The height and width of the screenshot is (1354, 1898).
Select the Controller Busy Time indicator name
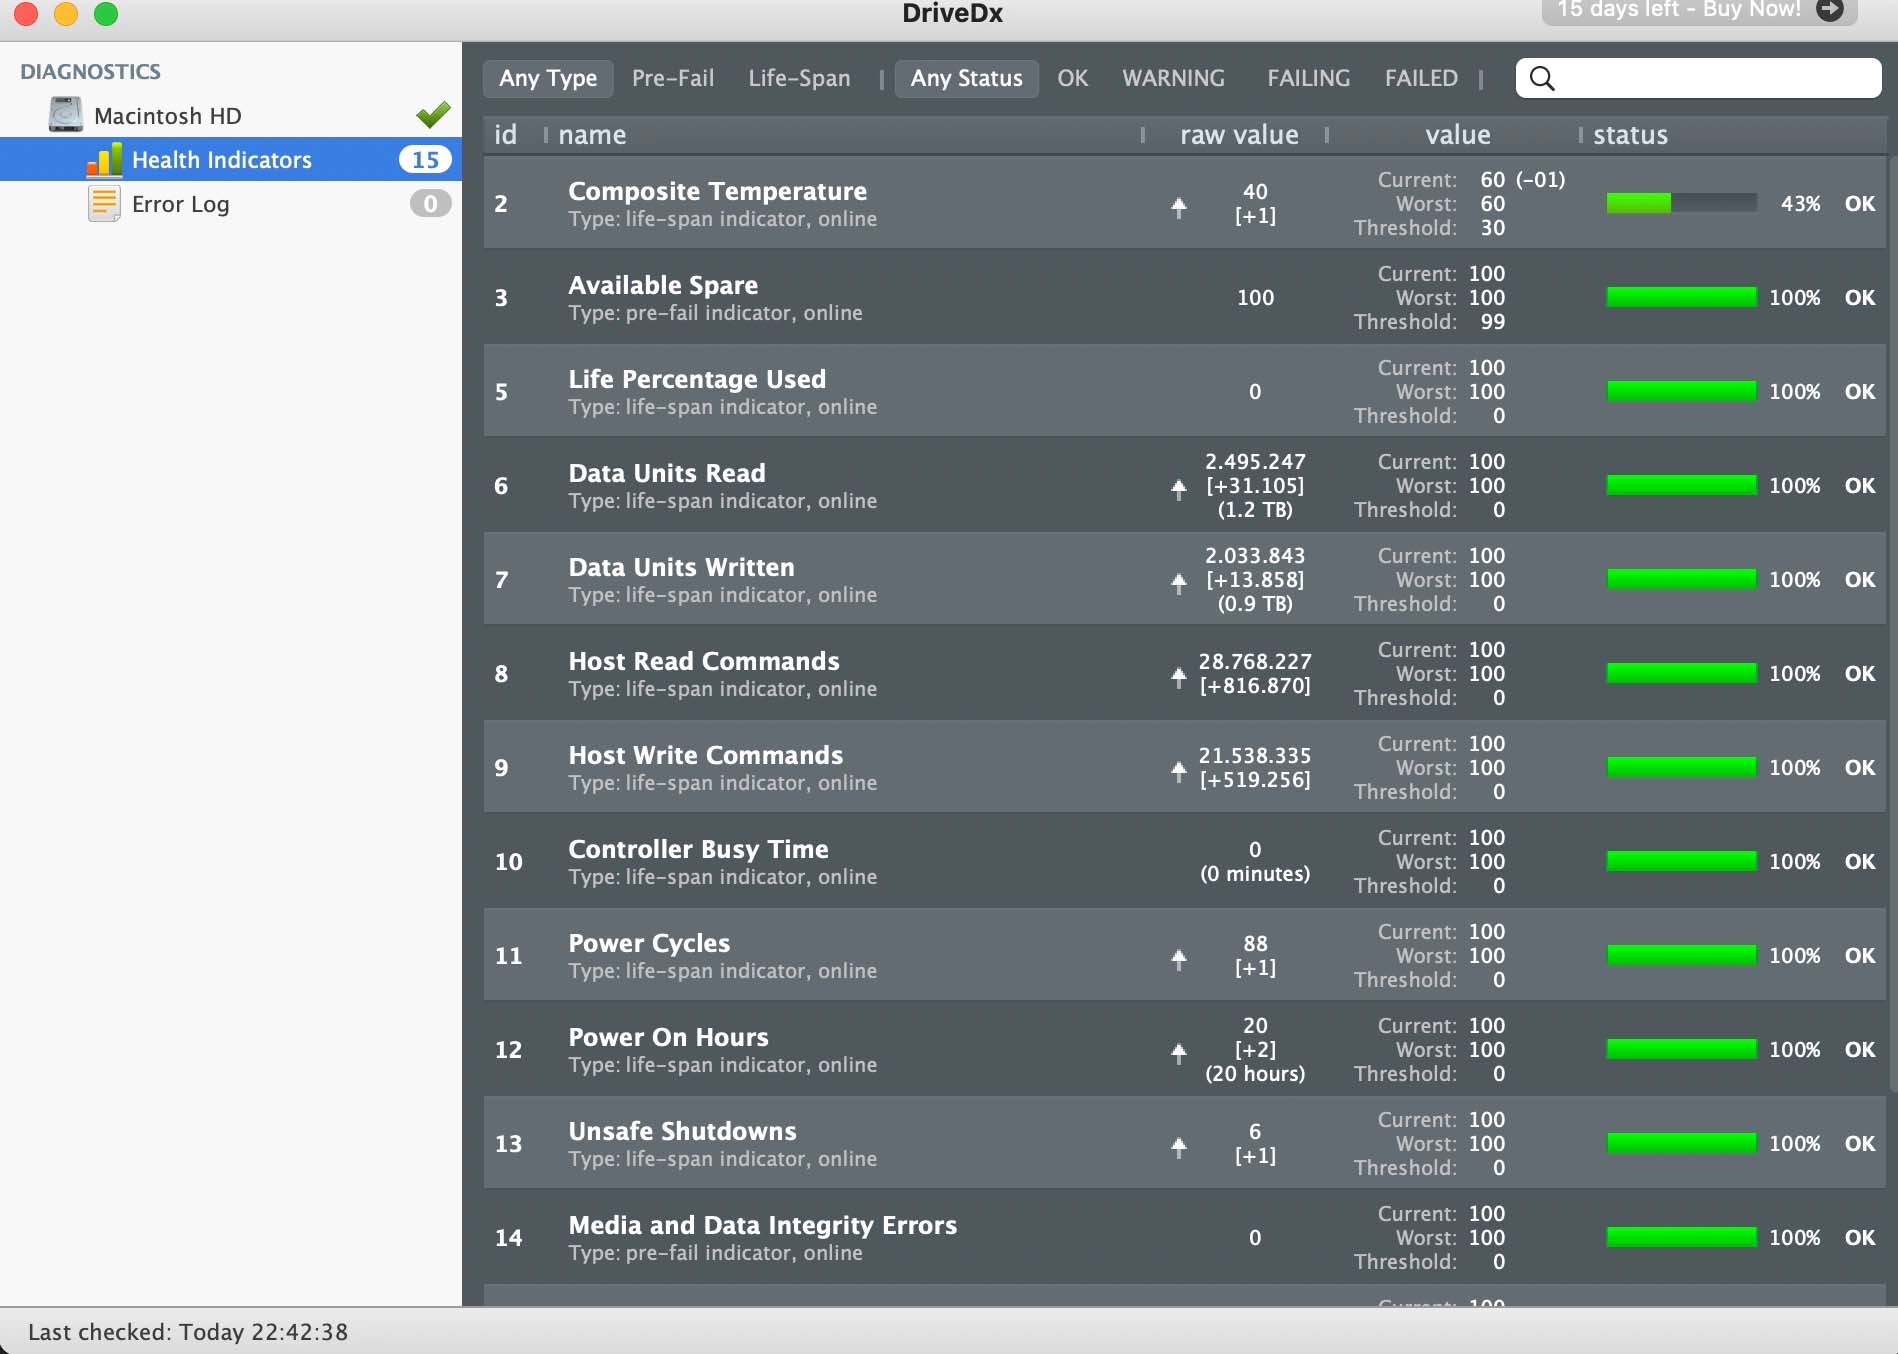coord(698,849)
